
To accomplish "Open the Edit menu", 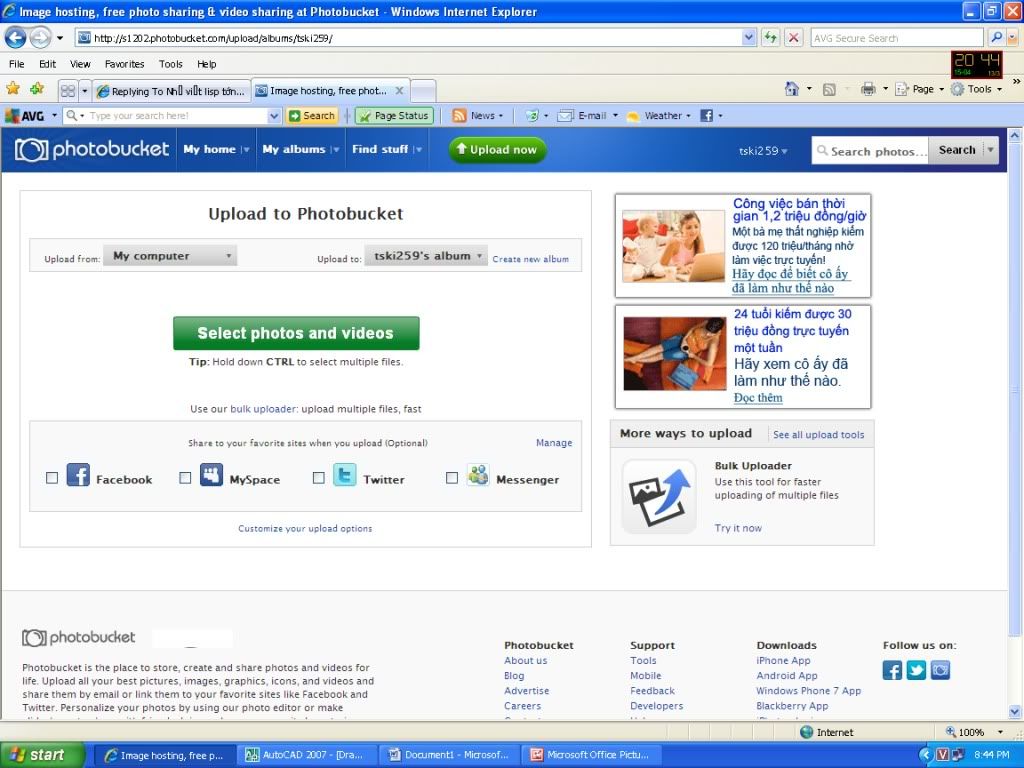I will tap(48, 64).
